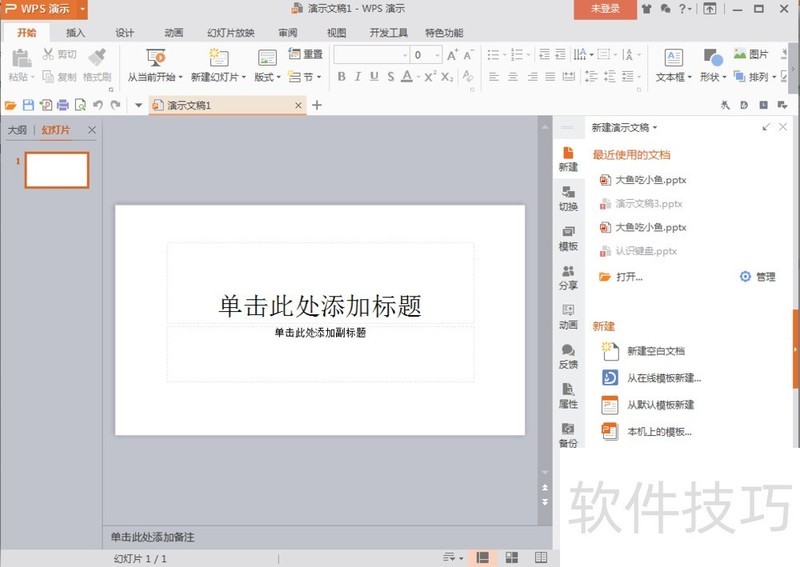Viewport: 800px width, 567px height.
Task: Click the Manage (管理) link
Action: pos(758,277)
